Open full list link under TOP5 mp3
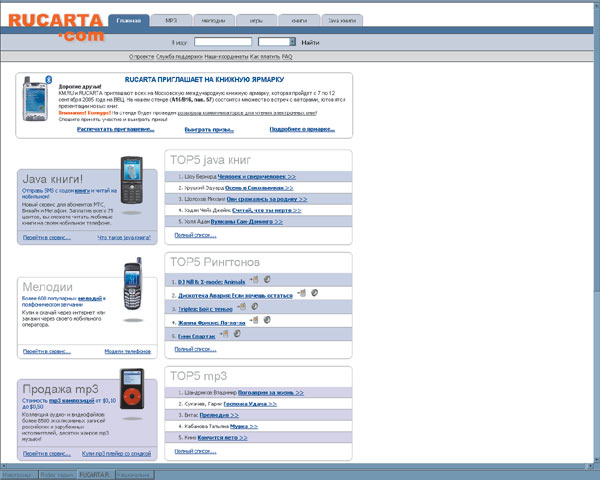Image resolution: width=600 pixels, height=480 pixels. [x=196, y=451]
